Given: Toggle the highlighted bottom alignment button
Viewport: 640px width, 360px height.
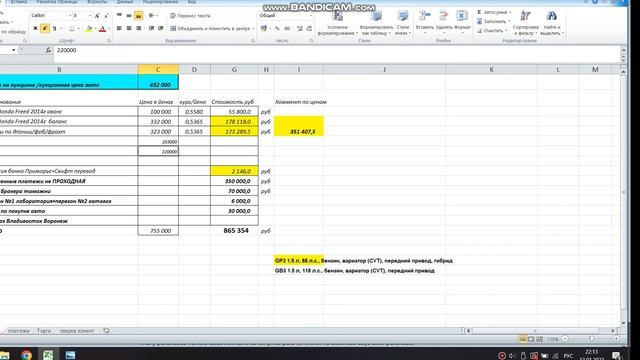Looking at the screenshot, I should [x=139, y=16].
